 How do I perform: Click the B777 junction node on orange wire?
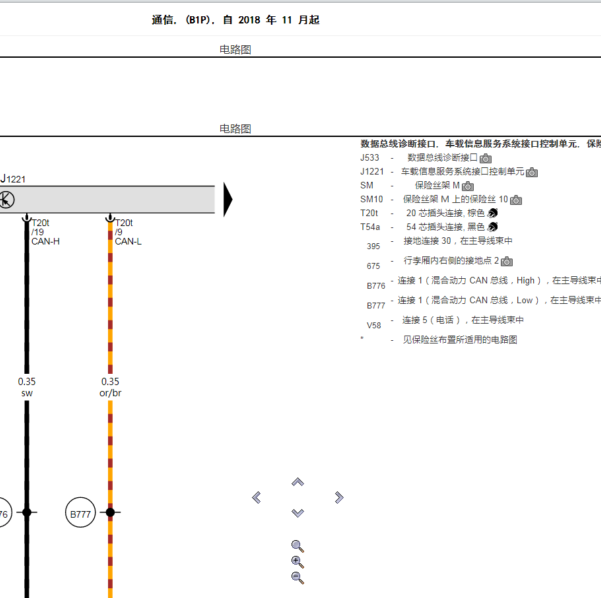tap(110, 512)
